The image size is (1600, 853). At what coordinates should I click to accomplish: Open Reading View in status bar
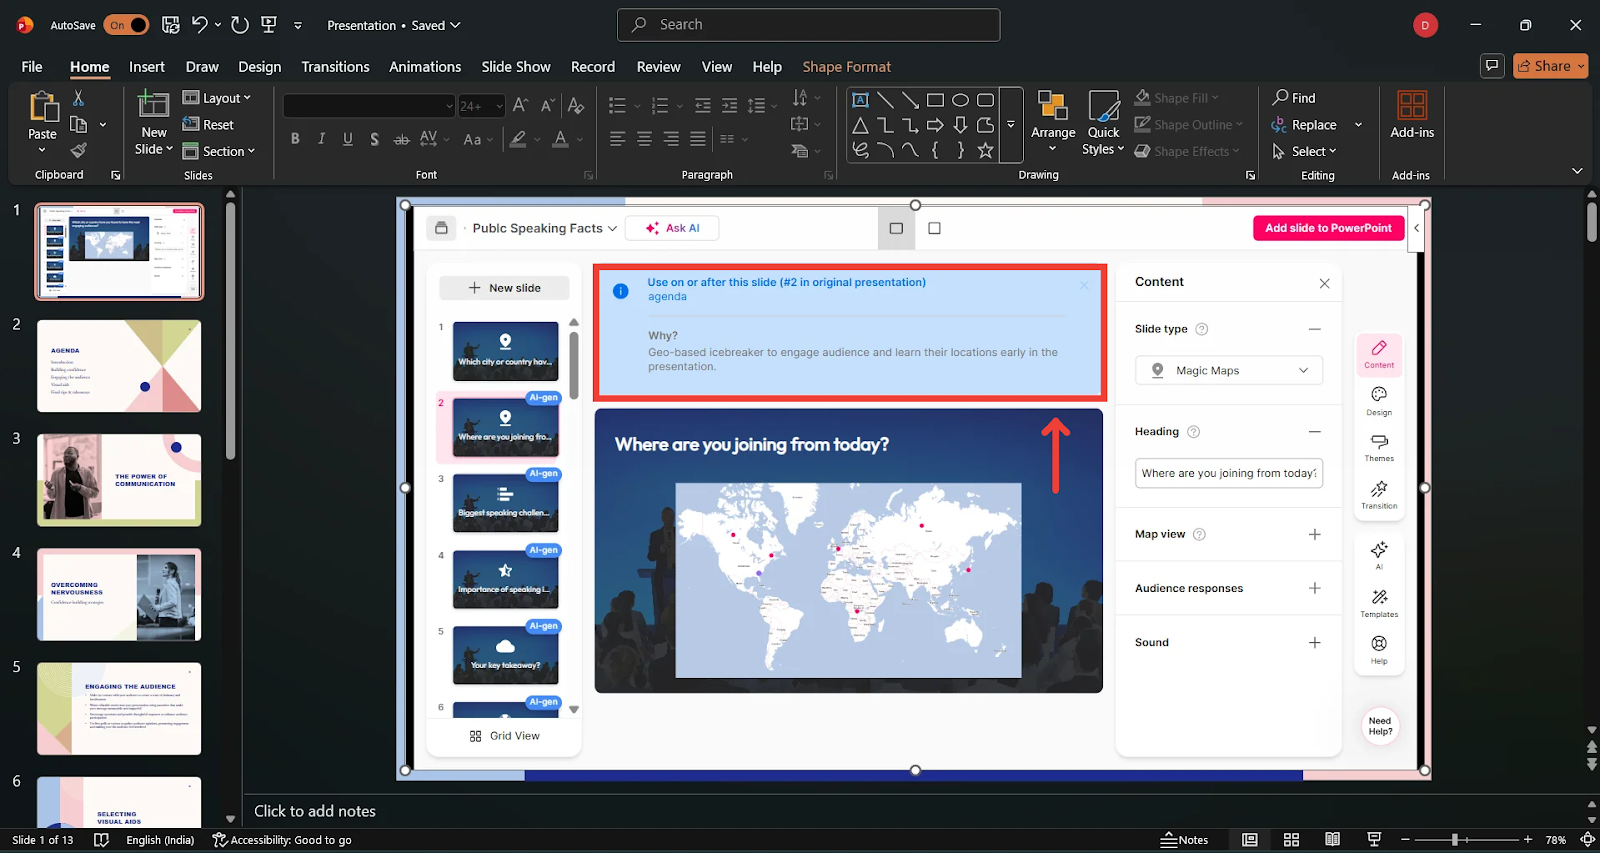pos(1332,840)
